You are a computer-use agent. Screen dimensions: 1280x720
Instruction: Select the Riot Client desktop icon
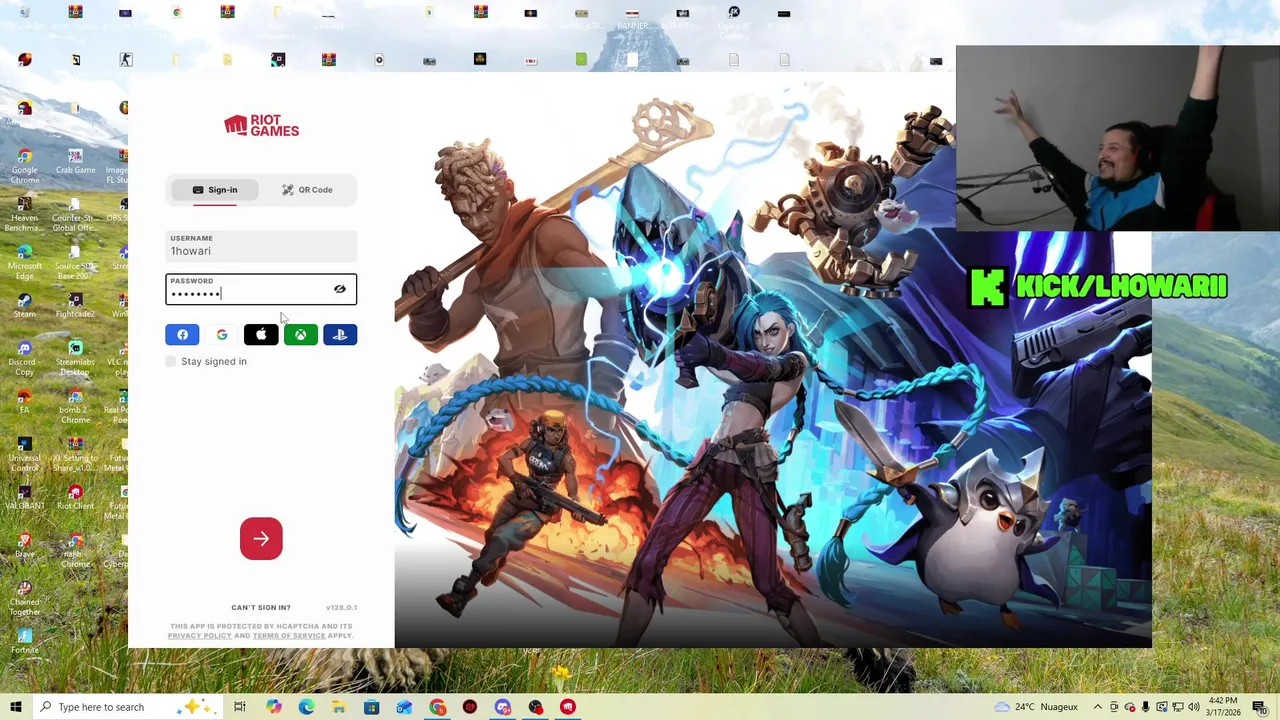(75, 498)
